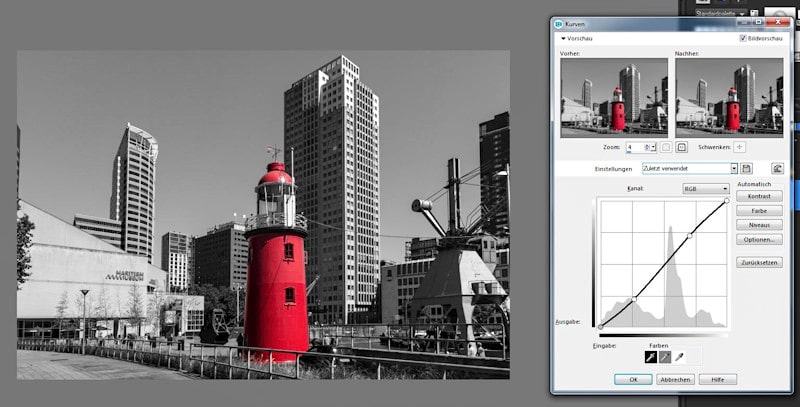Image resolution: width=800 pixels, height=407 pixels.
Task: Open the zoom value dropdown arrow
Action: click(x=654, y=147)
